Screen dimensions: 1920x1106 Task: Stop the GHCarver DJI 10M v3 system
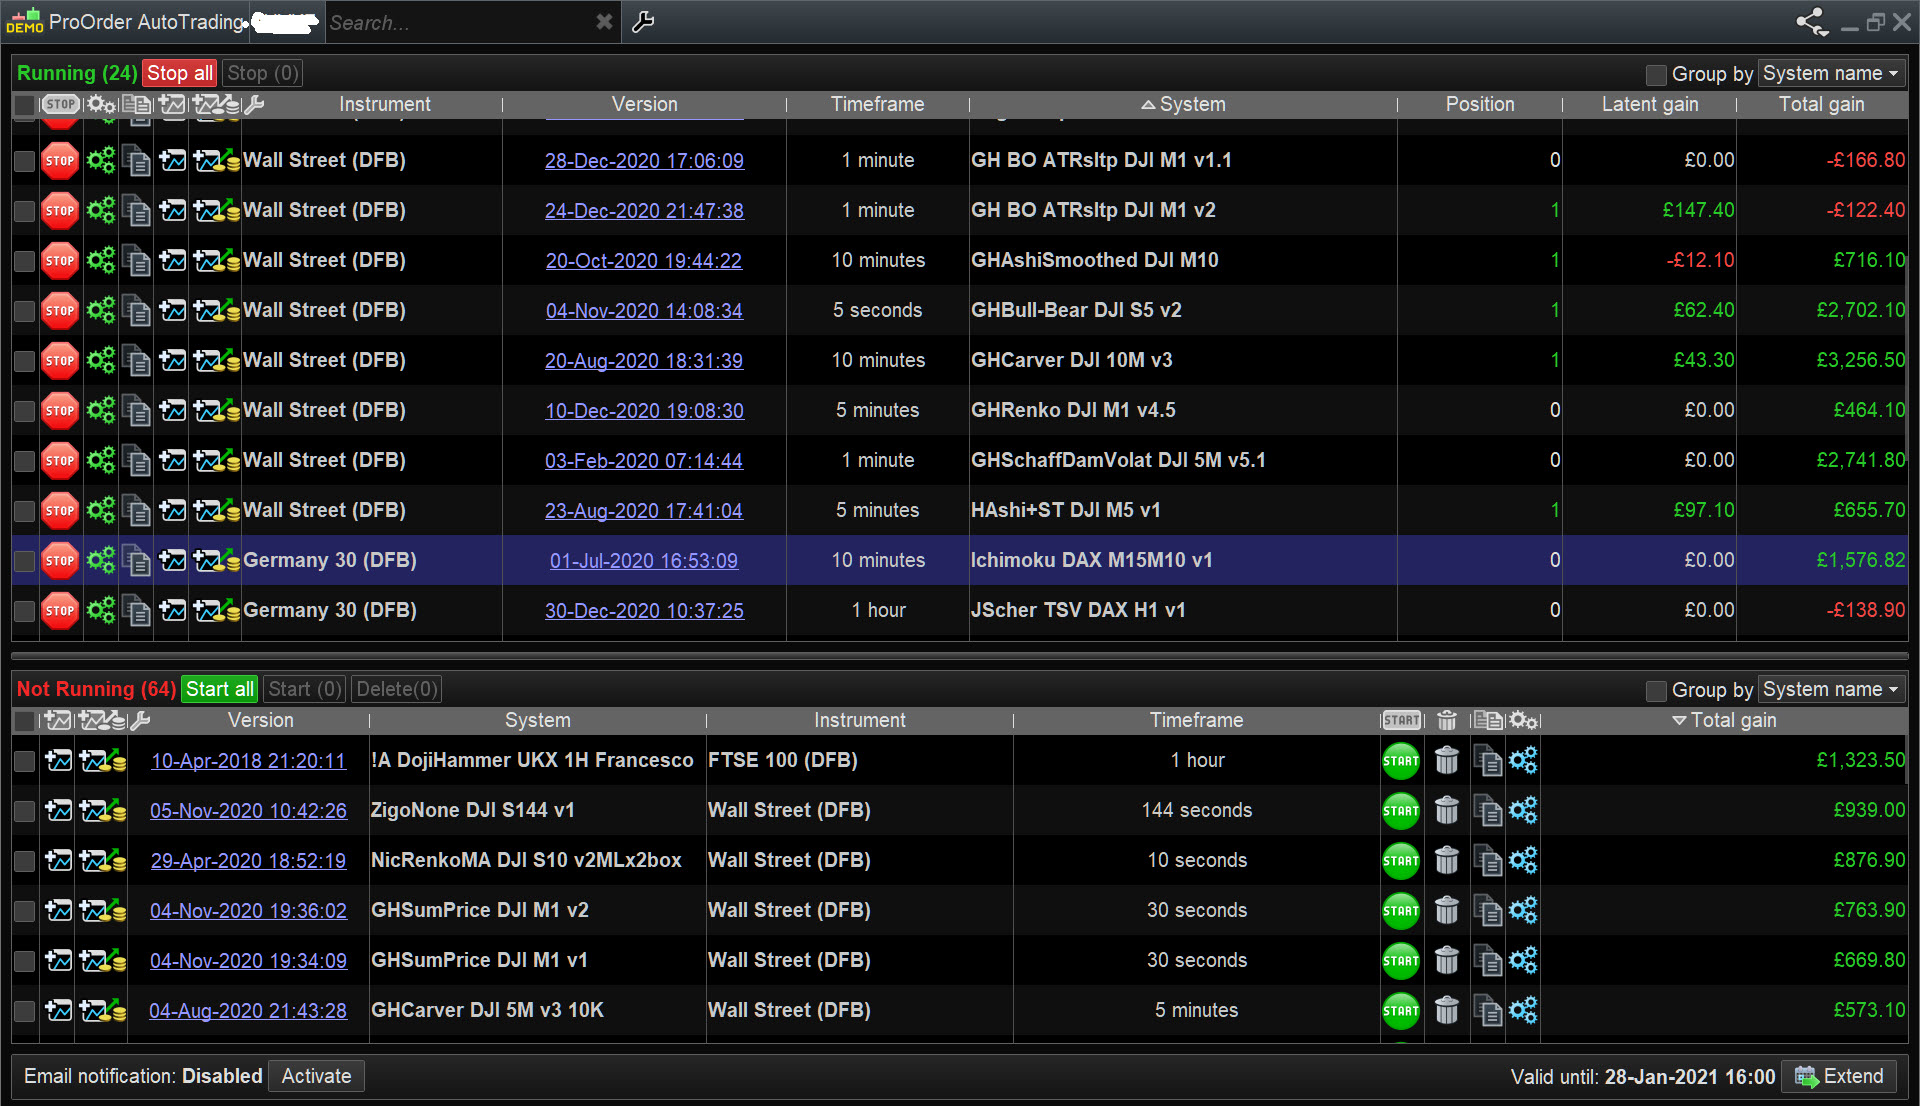point(60,360)
